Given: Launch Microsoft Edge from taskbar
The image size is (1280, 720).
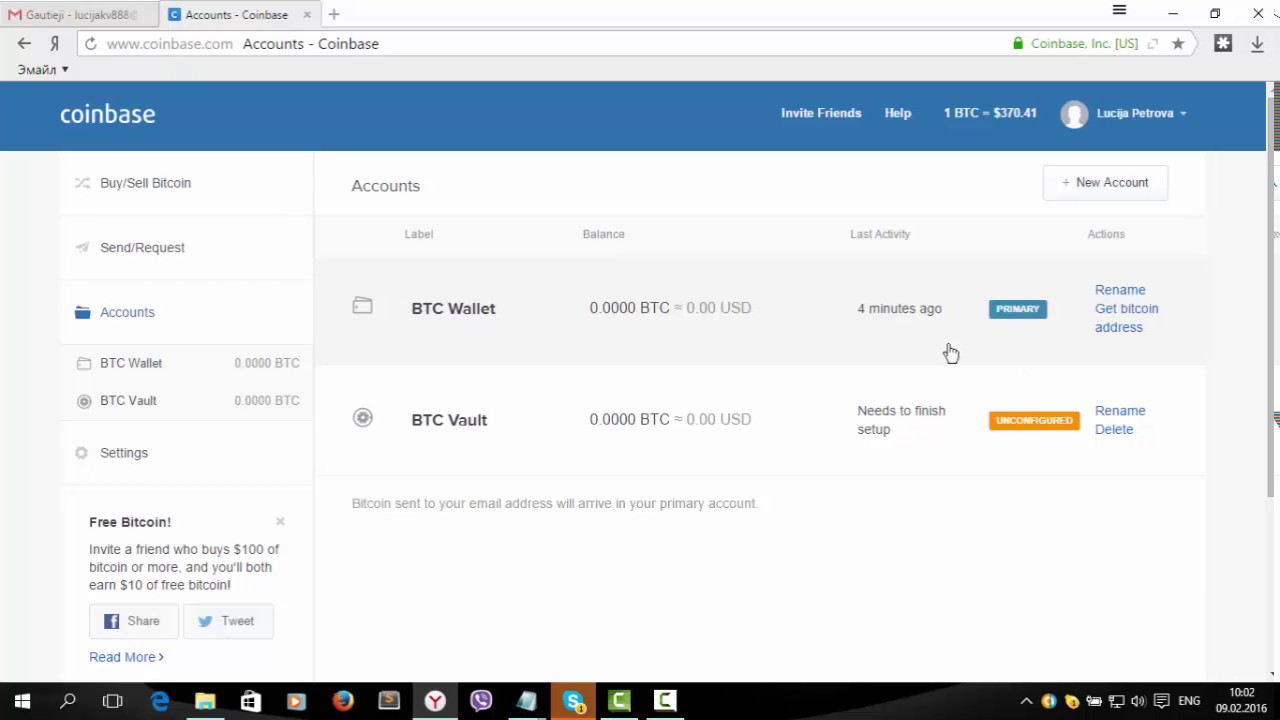Looking at the screenshot, I should point(160,701).
